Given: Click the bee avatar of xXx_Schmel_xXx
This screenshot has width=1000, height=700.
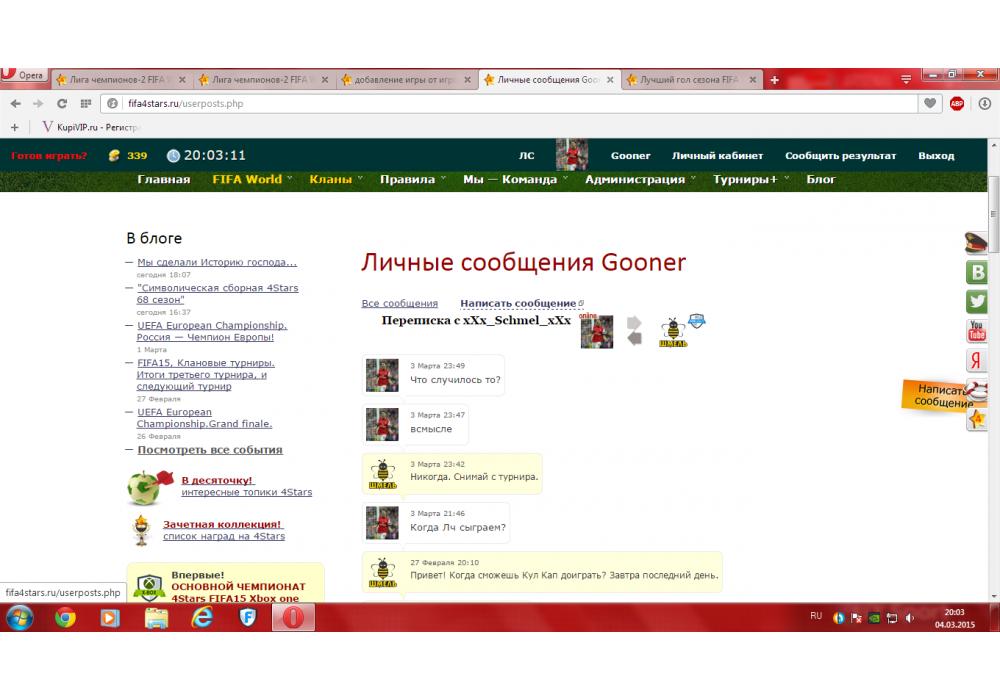Looking at the screenshot, I should (x=673, y=331).
